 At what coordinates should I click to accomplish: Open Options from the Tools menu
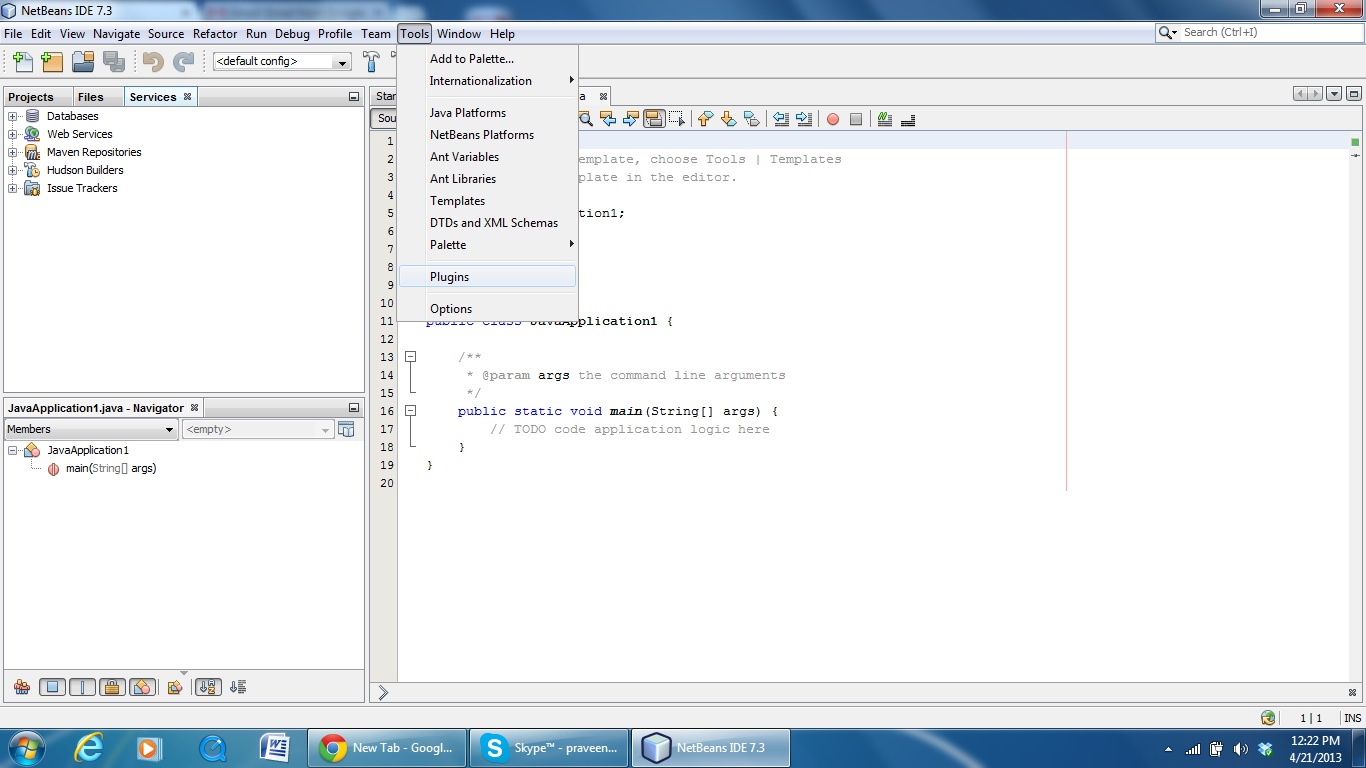click(450, 308)
